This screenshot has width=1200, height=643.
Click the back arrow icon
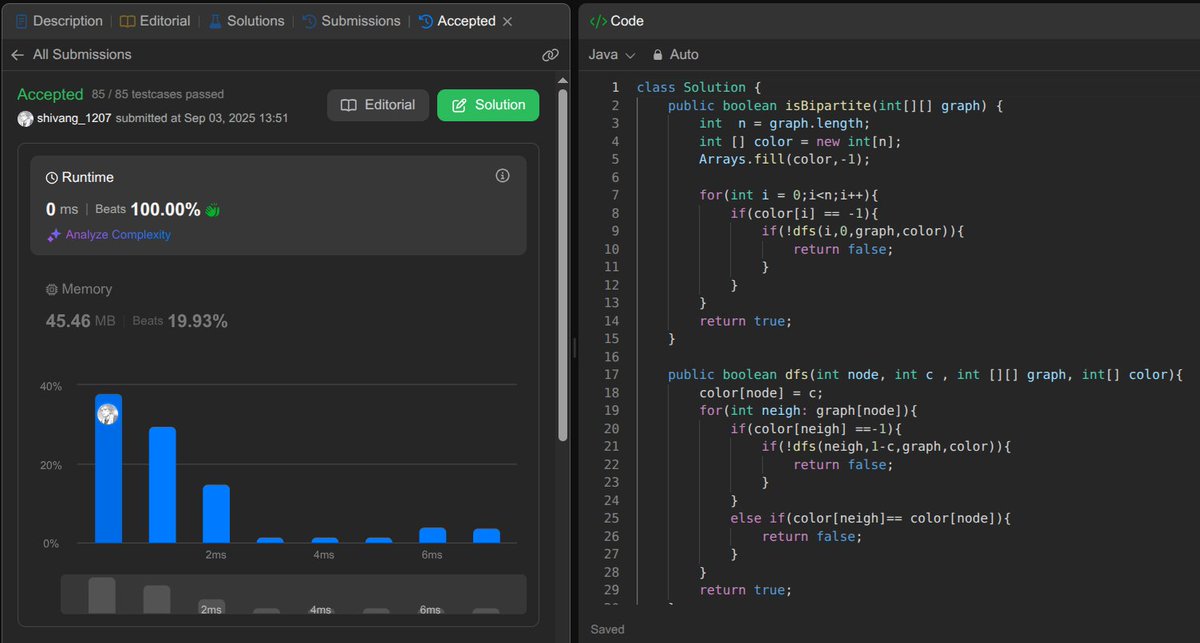click(17, 55)
